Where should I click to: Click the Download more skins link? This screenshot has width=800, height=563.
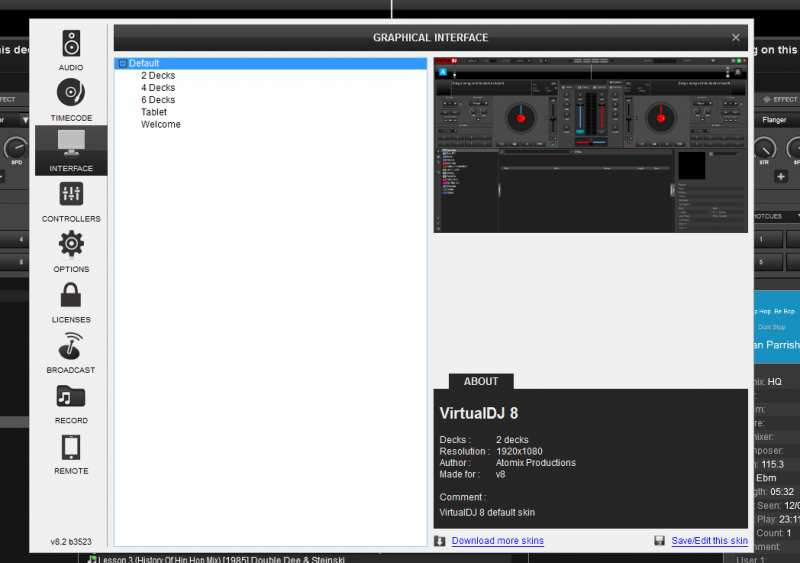pos(497,541)
